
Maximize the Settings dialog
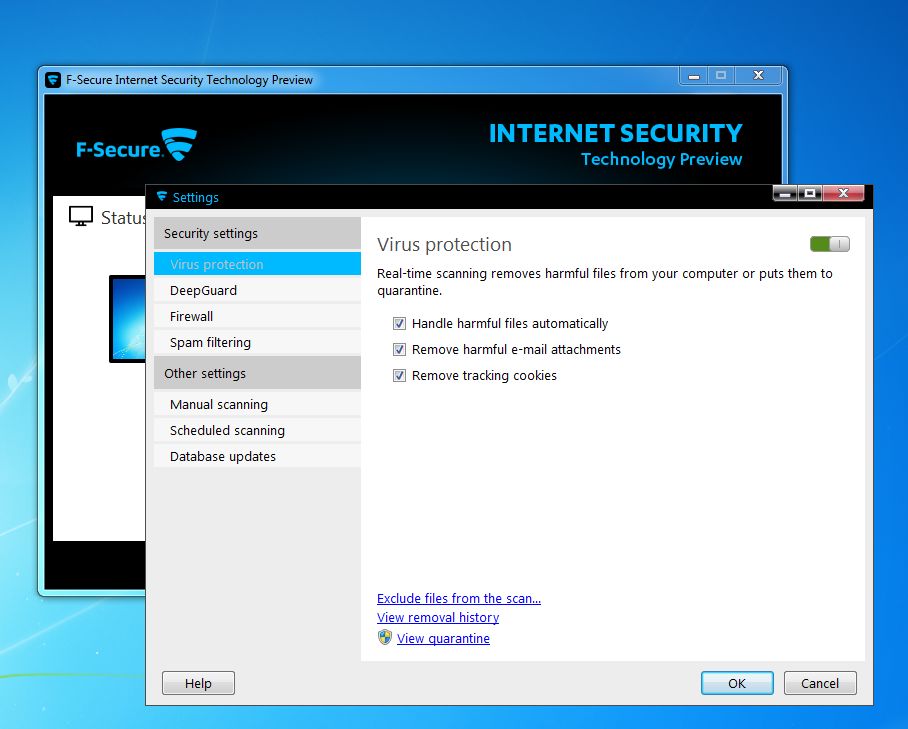[x=810, y=193]
